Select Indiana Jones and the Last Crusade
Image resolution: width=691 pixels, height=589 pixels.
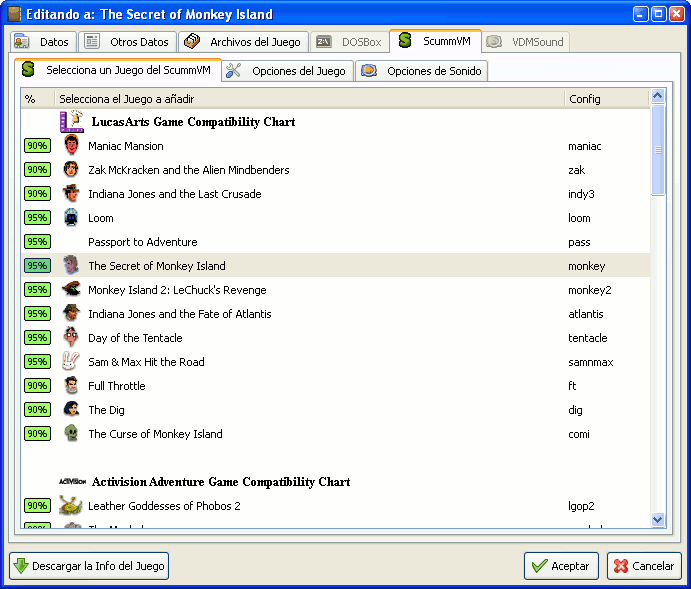(x=175, y=194)
